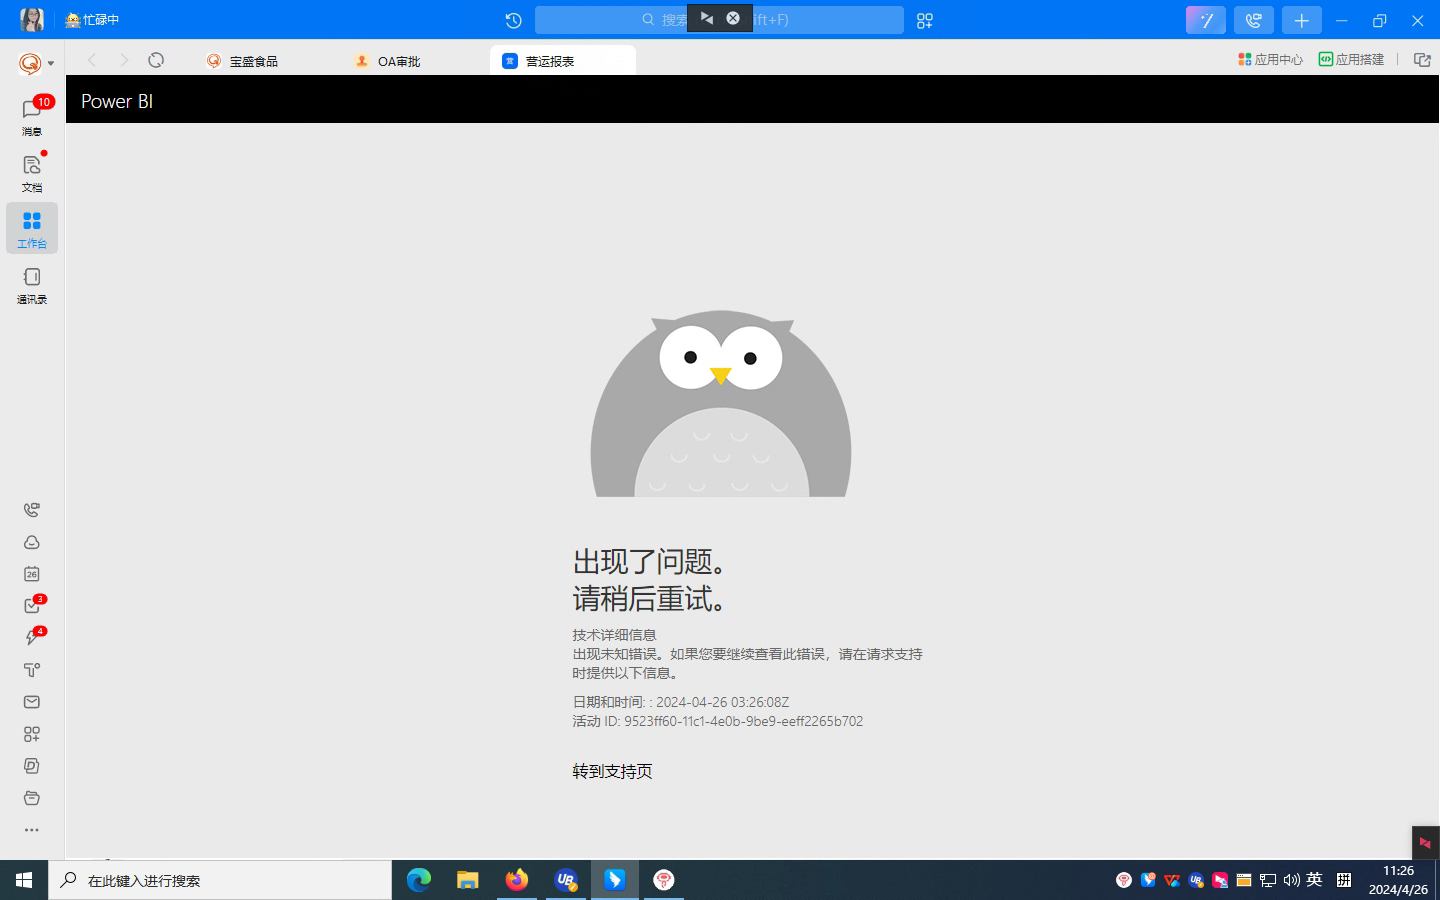This screenshot has height=900, width=1440.
Task: Close the floating overlay with X
Action: point(733,18)
